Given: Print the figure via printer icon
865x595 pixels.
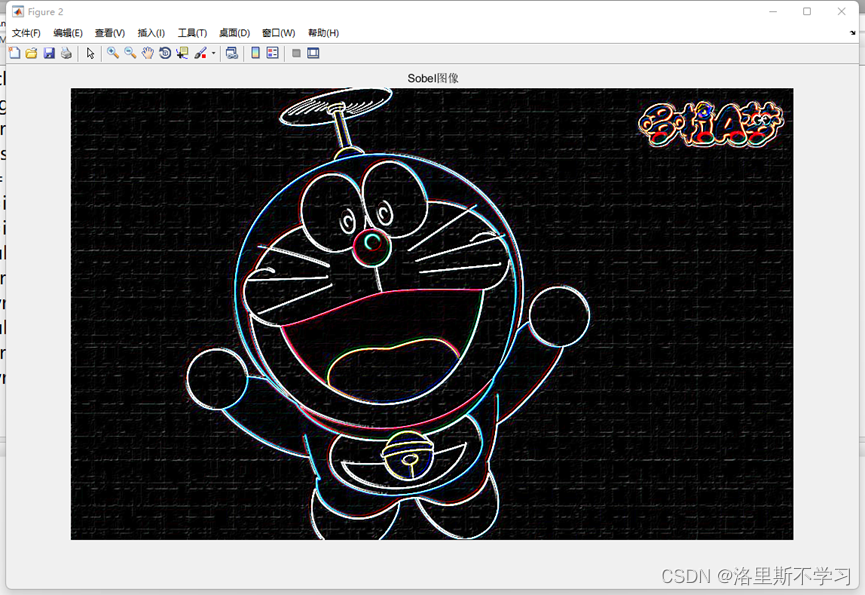Looking at the screenshot, I should coord(66,53).
